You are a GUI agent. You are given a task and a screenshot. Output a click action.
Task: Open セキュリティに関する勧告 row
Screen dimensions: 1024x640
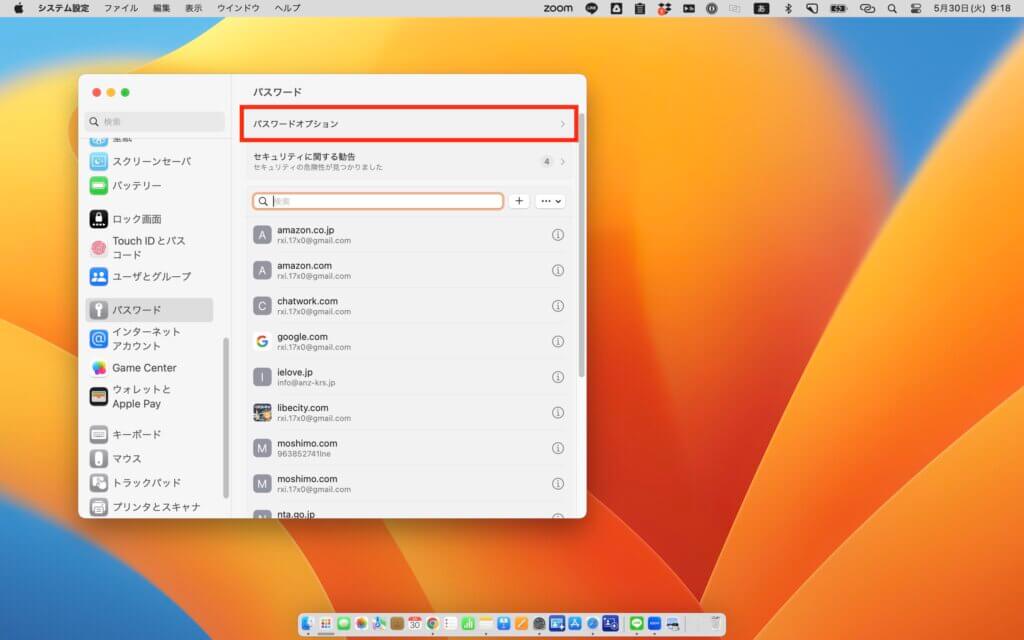[x=409, y=161]
